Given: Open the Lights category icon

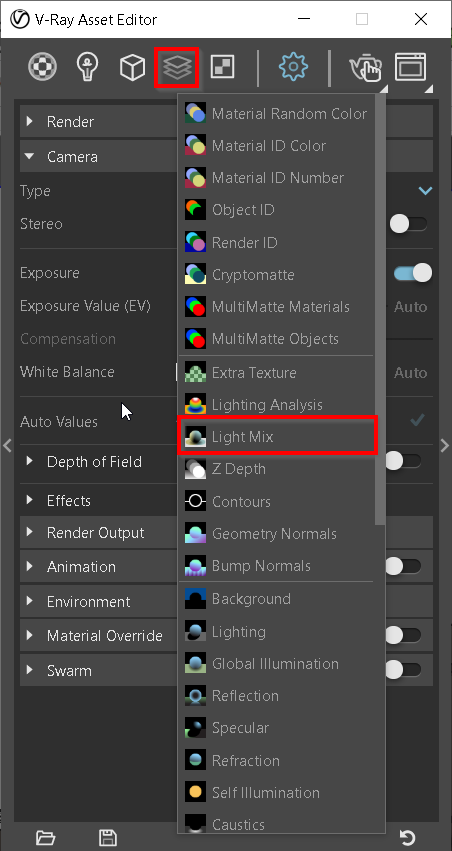Looking at the screenshot, I should coord(86,68).
